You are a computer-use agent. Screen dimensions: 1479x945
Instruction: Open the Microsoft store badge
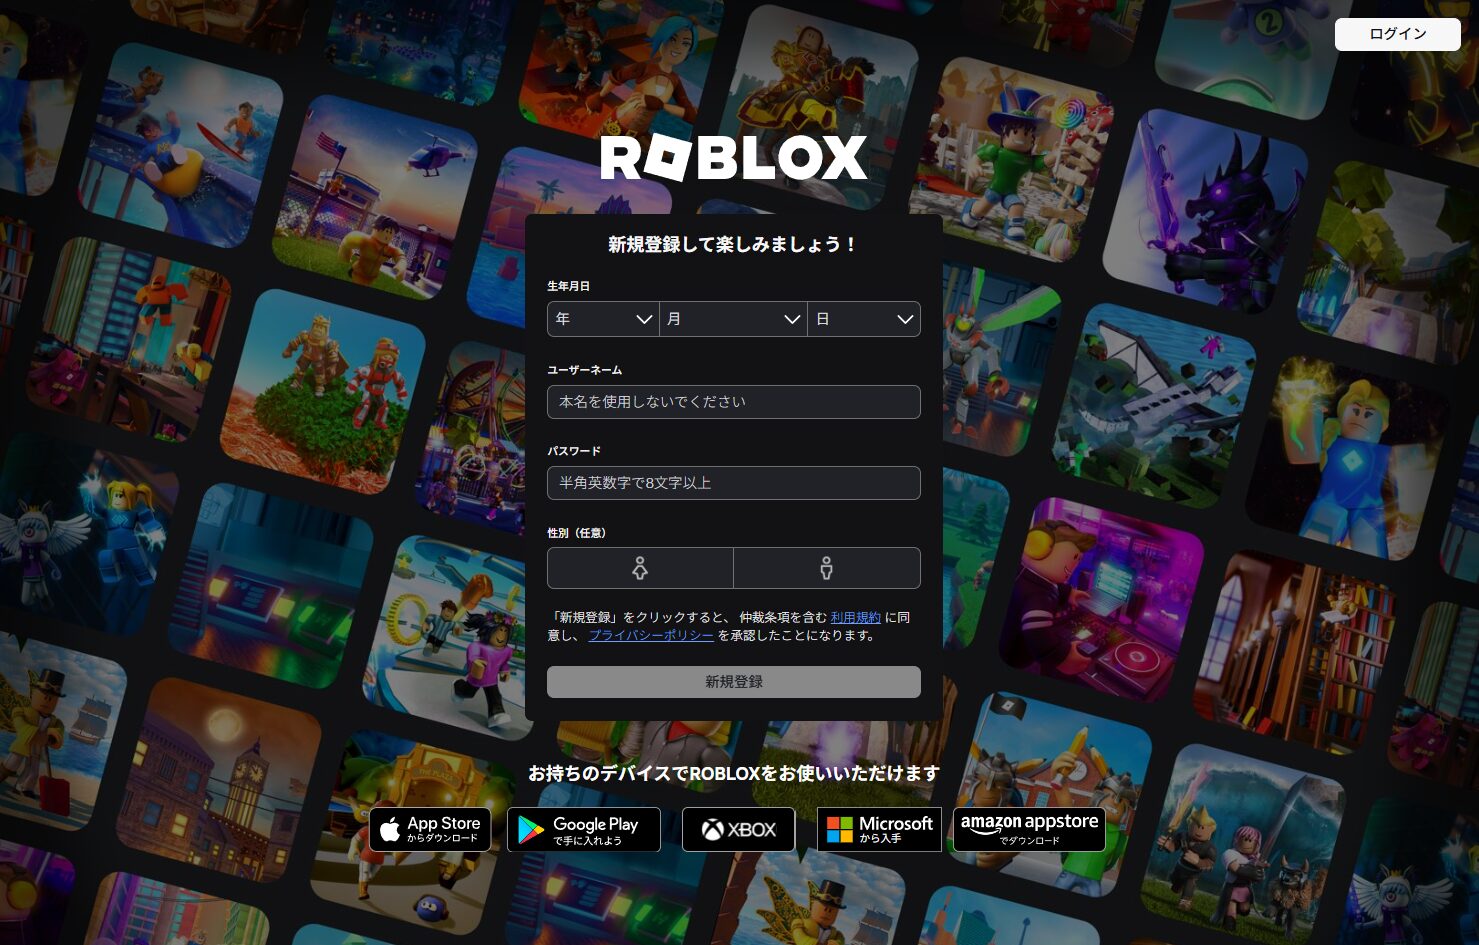[879, 830]
